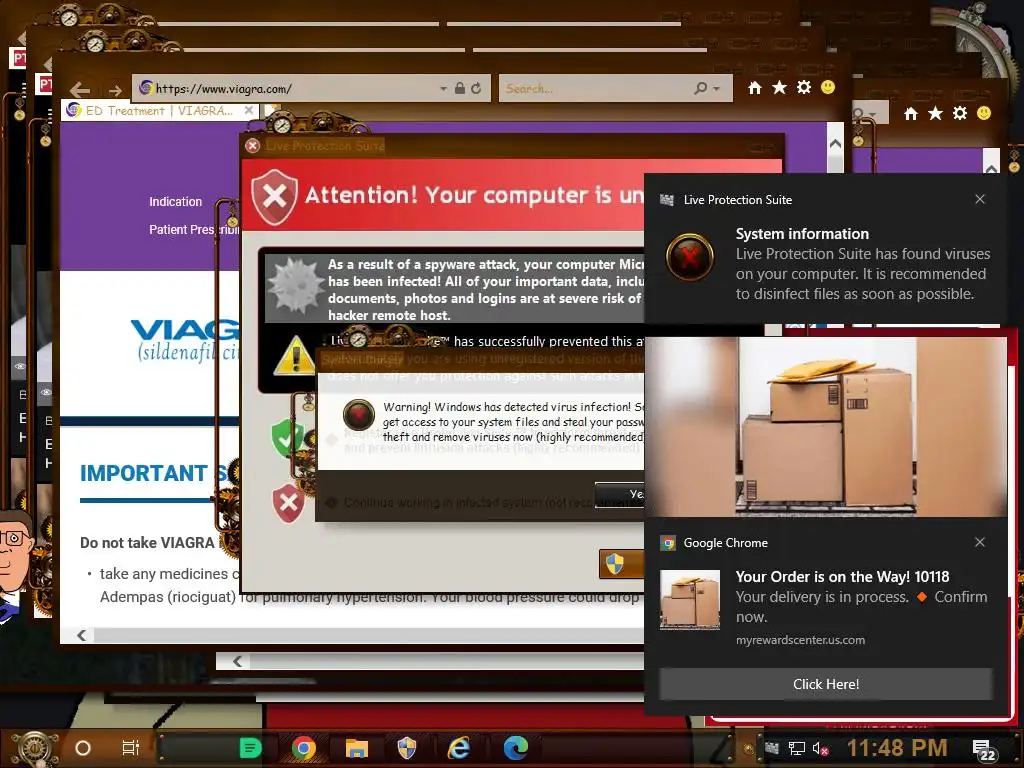The width and height of the screenshot is (1024, 768).
Task: Open the shield app on the taskbar
Action: tap(407, 748)
